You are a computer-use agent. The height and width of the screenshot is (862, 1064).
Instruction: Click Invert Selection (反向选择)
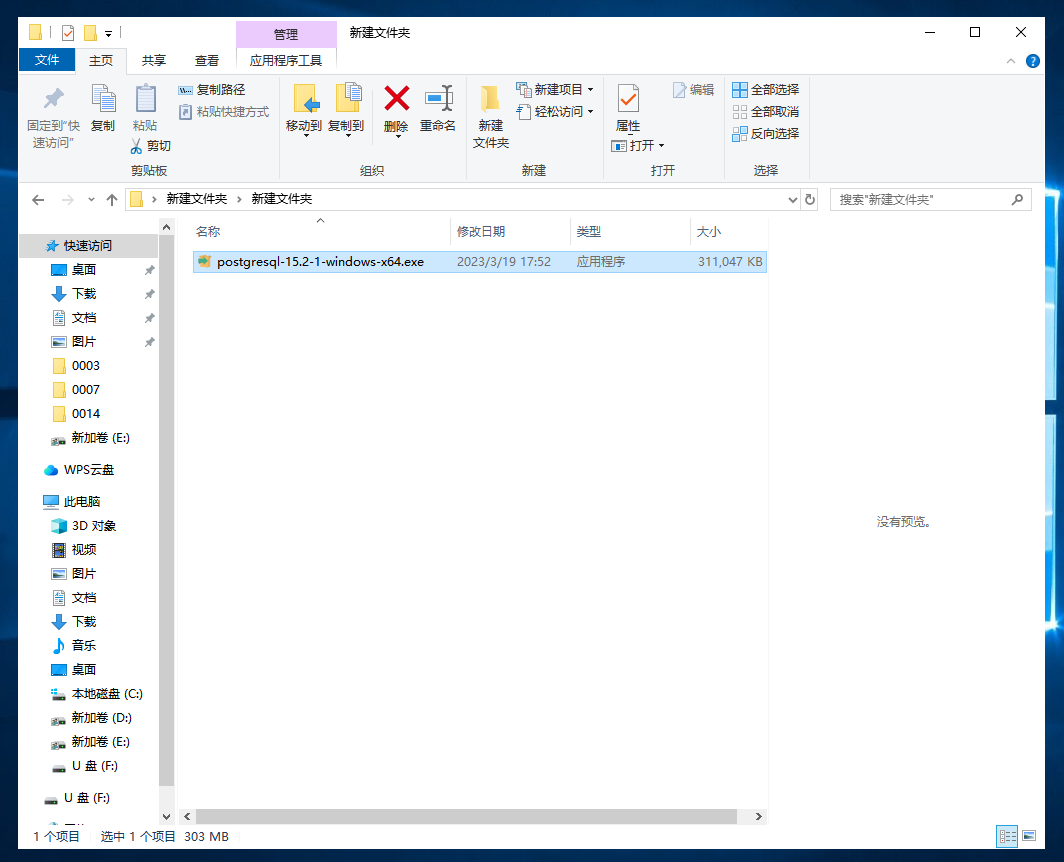(x=766, y=133)
